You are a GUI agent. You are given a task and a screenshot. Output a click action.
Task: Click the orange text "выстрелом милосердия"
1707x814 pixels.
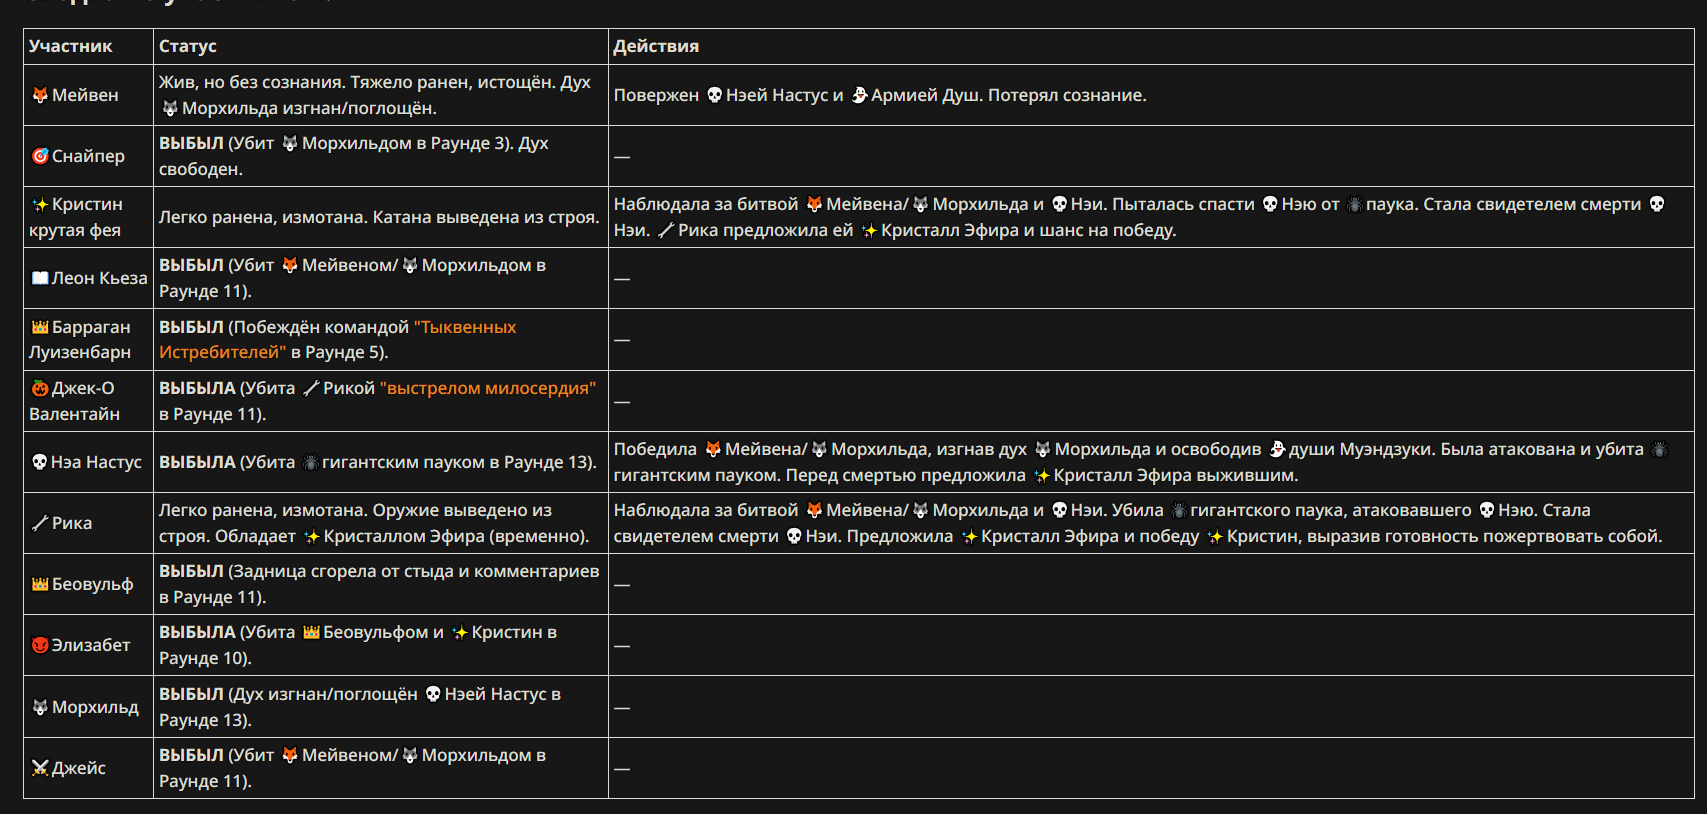click(x=488, y=388)
